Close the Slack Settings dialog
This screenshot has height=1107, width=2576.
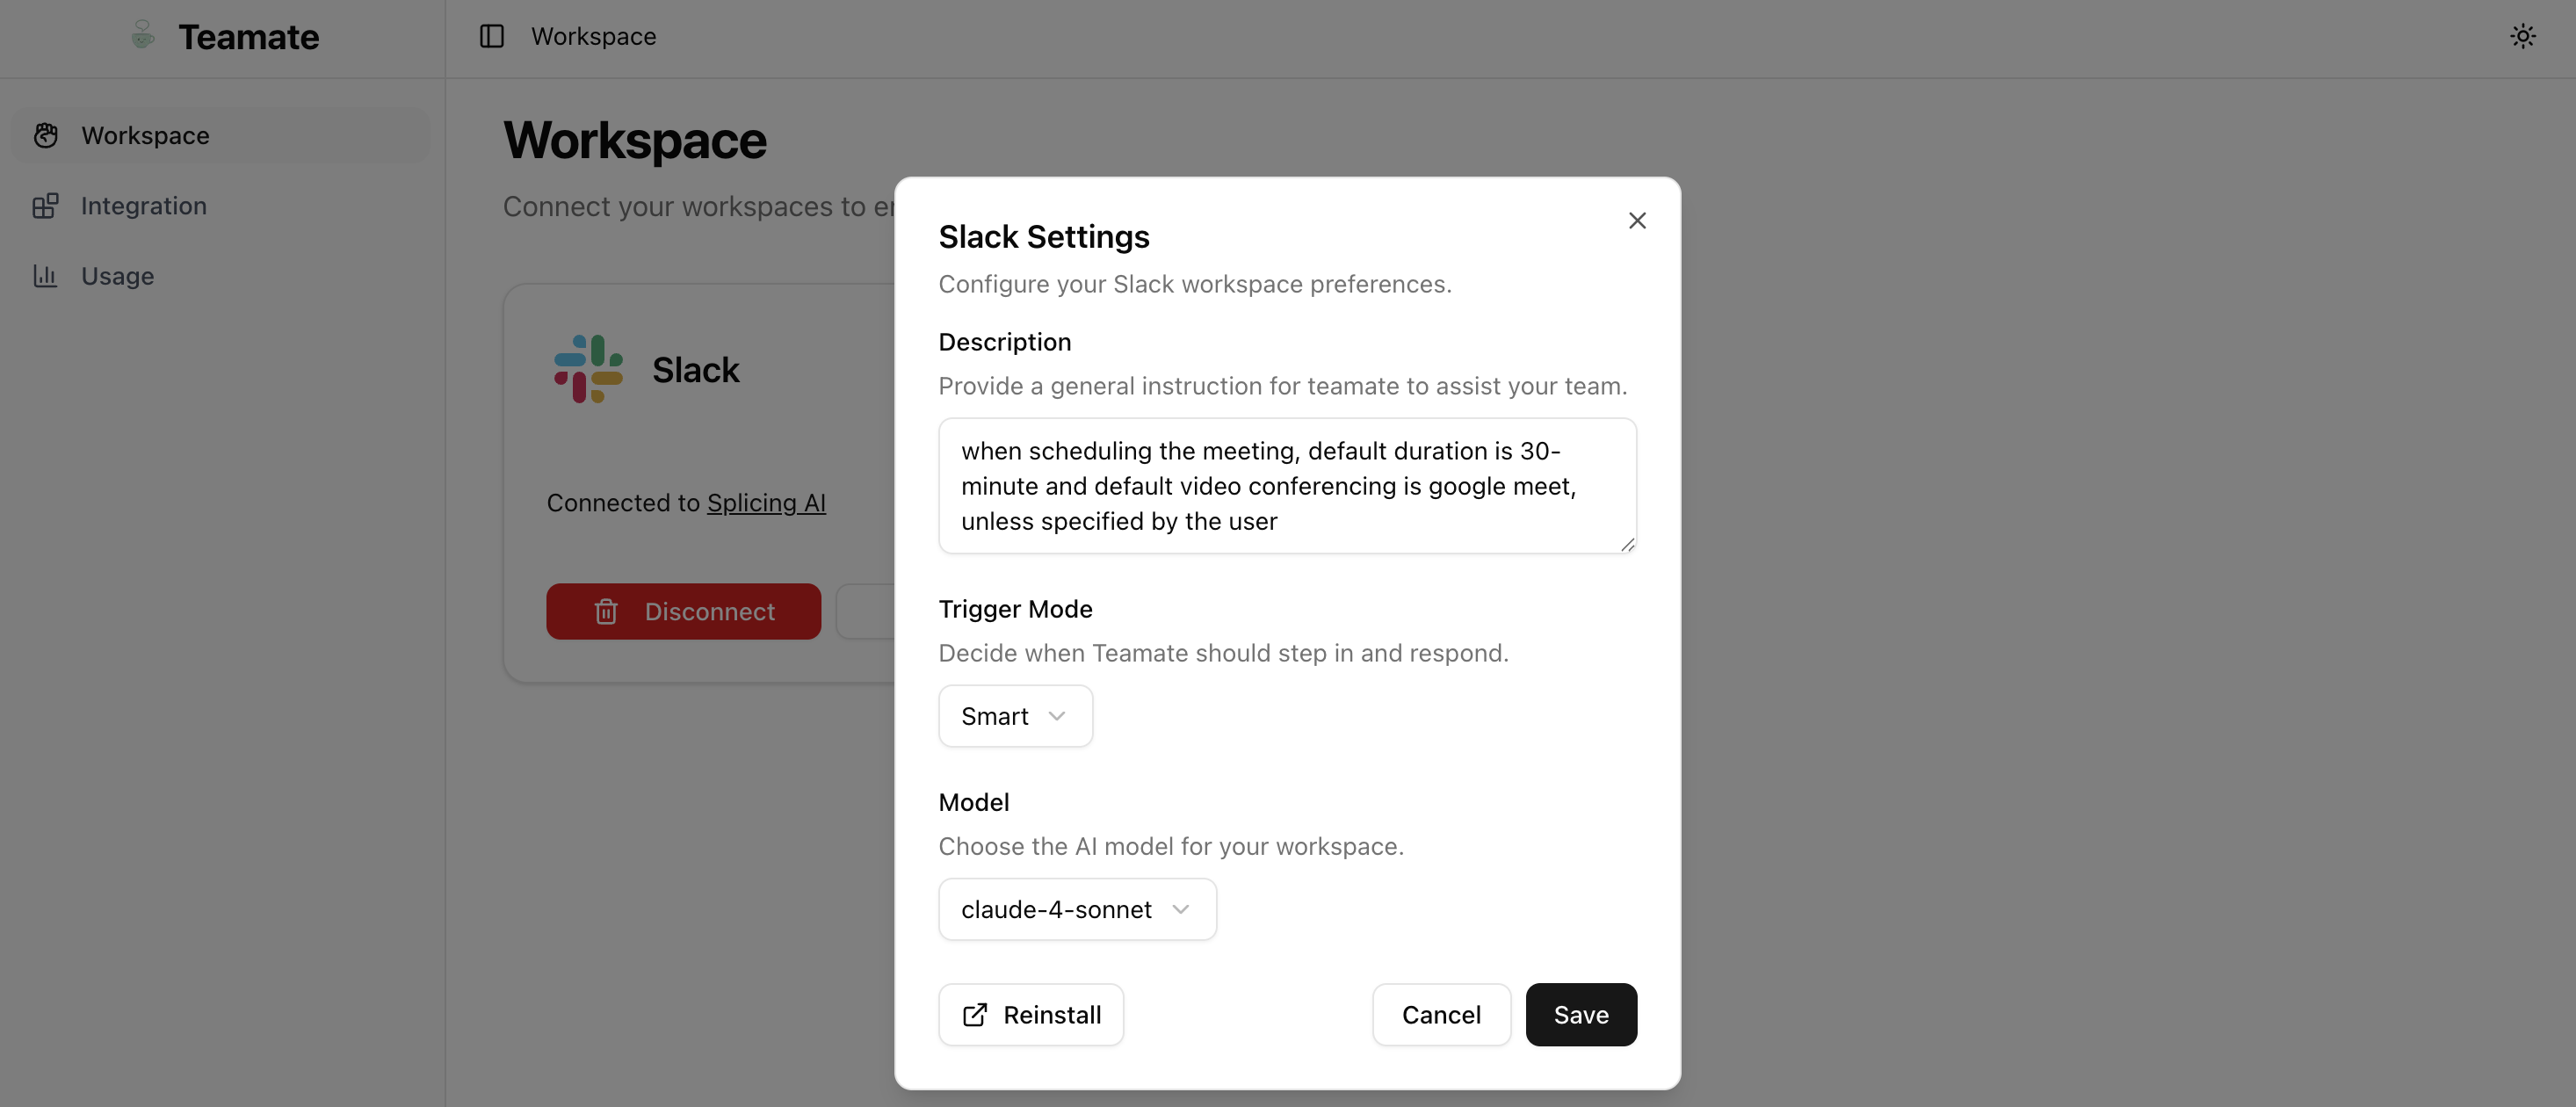[x=1636, y=221]
